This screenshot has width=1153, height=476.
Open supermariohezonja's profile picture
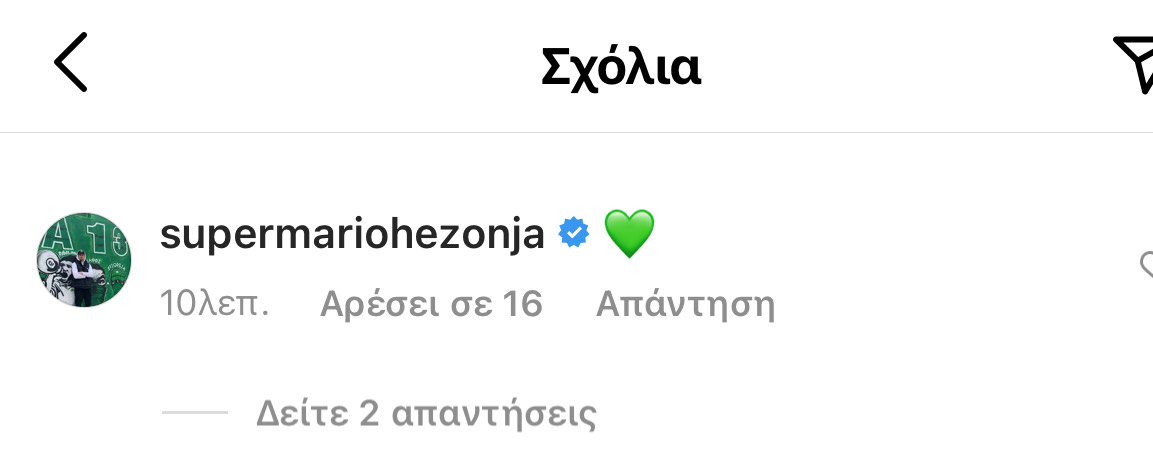point(84,260)
